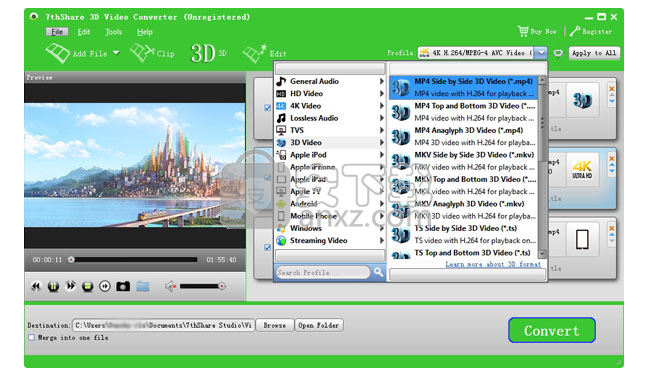656x382 pixels.
Task: Choose MP4 Anaglyph 3D Video format
Action: click(x=463, y=136)
